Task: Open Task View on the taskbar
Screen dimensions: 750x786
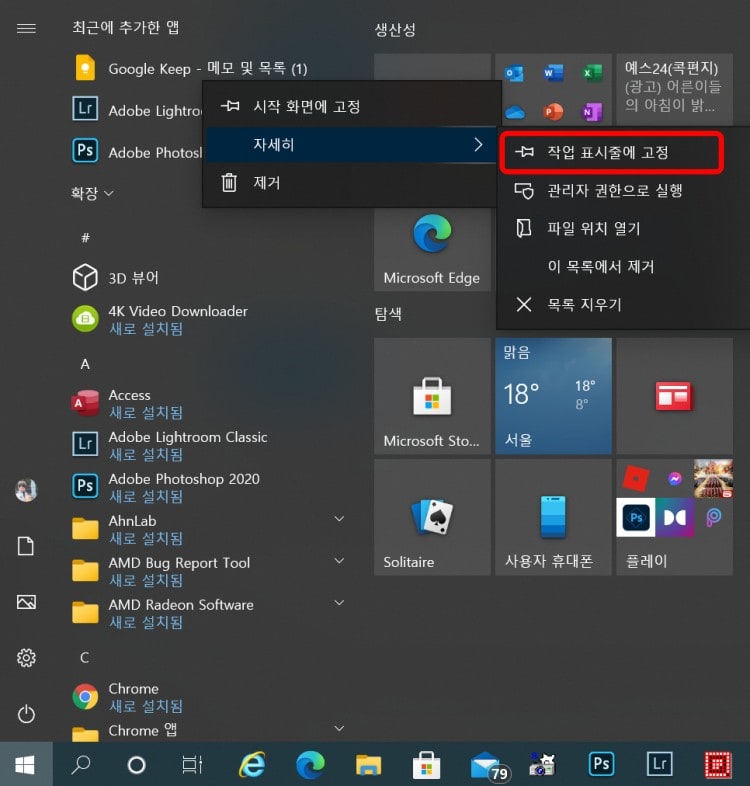Action: click(192, 765)
